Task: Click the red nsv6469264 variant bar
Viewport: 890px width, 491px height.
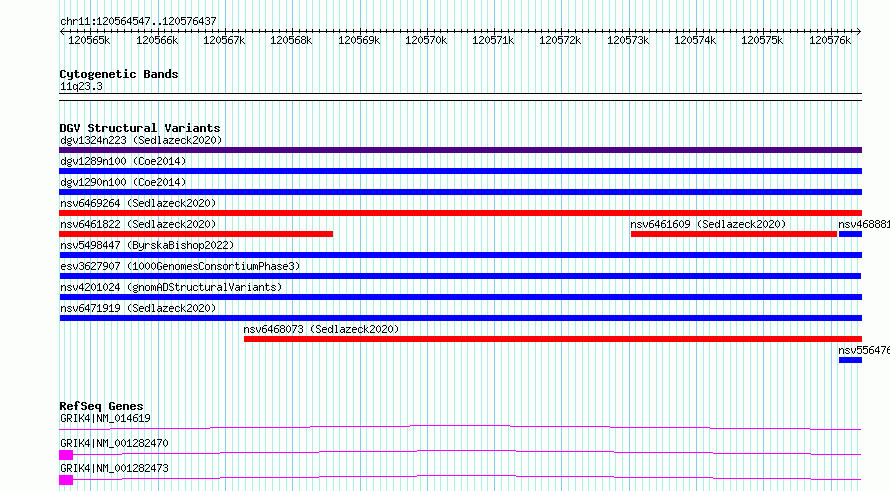Action: [460, 213]
